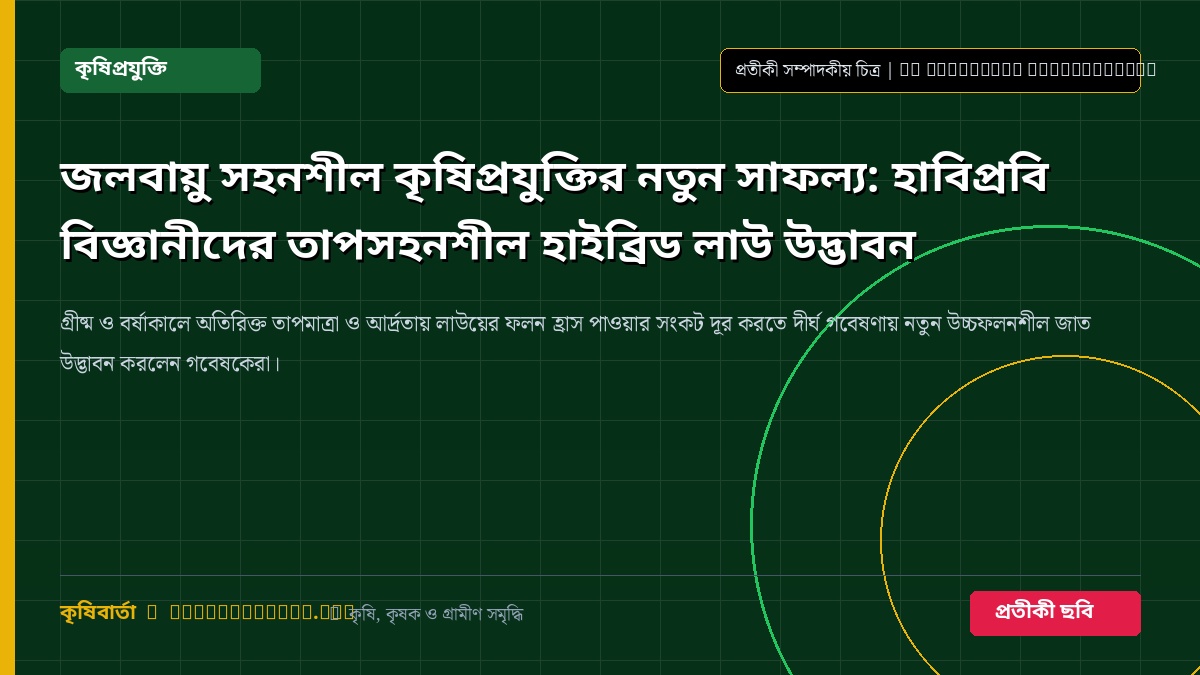Click the headline line বিজ্ঞানীদের তাপসহনশীল হাইব্রিড লাউ উদ্ভাবন
The image size is (1200, 675).
(487, 242)
